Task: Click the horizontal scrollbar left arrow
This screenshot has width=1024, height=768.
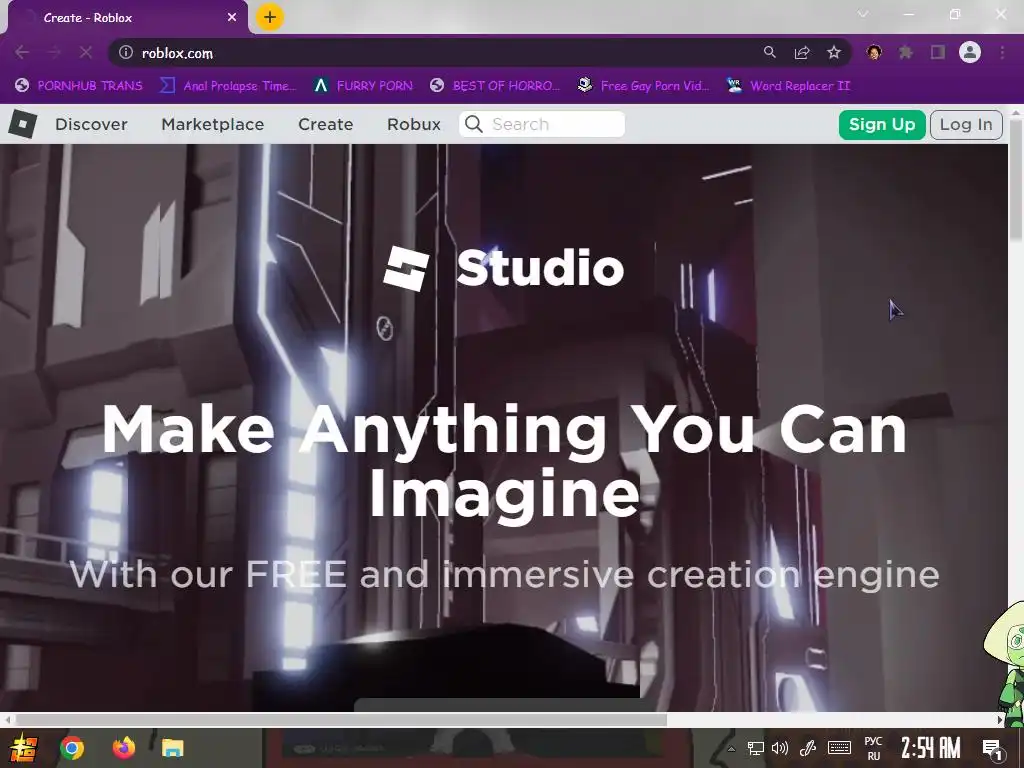Action: click(7, 720)
